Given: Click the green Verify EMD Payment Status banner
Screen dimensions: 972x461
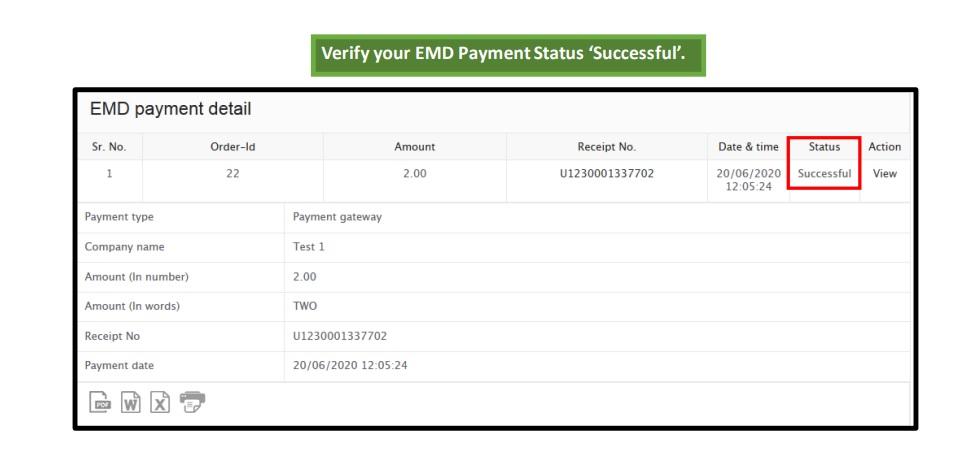Looking at the screenshot, I should [x=508, y=55].
